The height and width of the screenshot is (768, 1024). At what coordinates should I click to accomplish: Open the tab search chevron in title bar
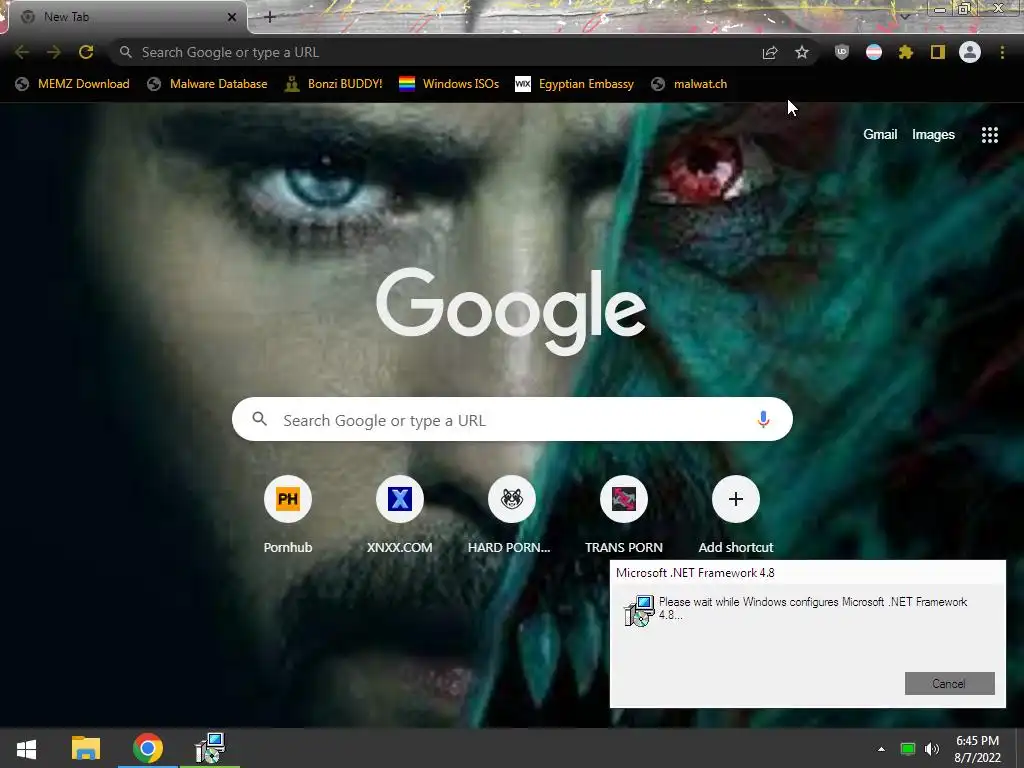coord(905,16)
